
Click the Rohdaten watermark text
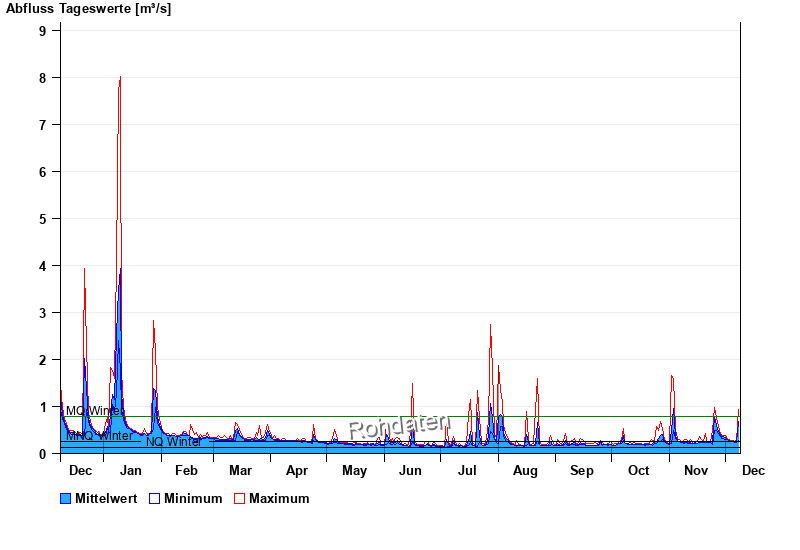coord(399,427)
